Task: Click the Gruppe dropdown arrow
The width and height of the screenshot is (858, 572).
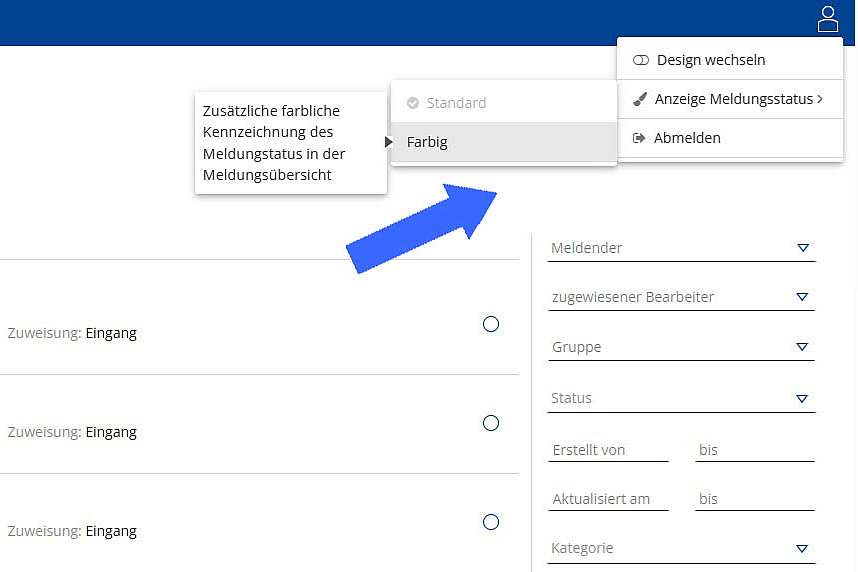Action: 802,346
